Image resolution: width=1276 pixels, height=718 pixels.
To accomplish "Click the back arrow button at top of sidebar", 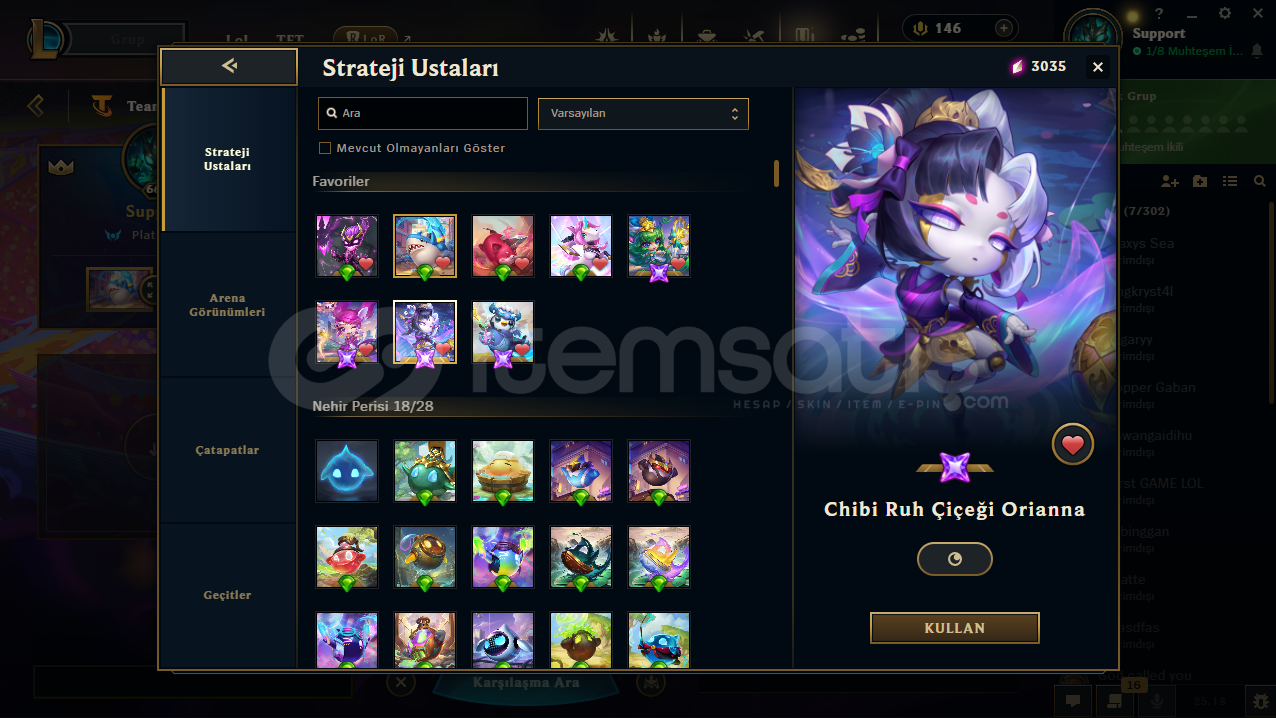I will pos(229,66).
